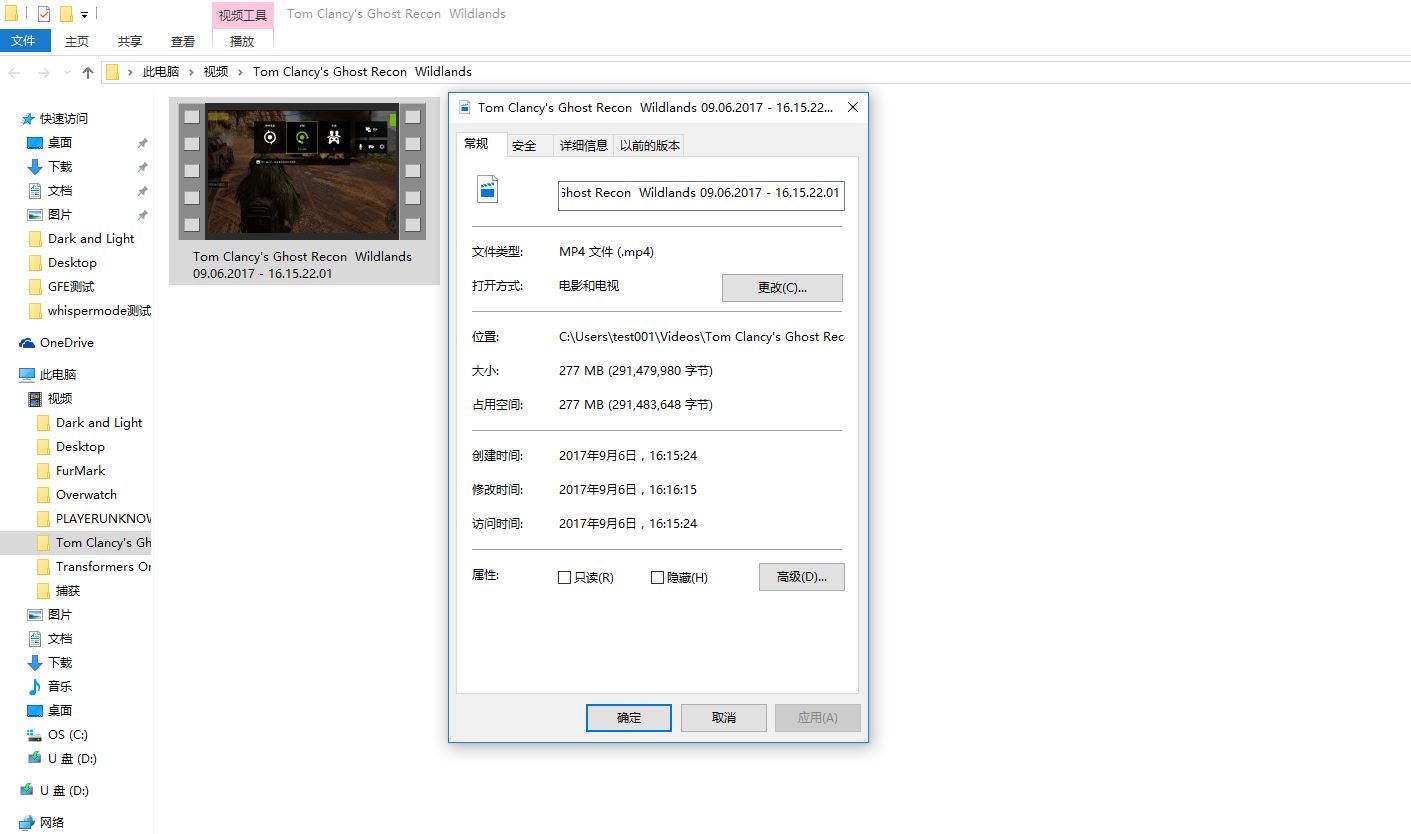Image resolution: width=1411 pixels, height=834 pixels.
Task: Select the 图片 icon under 快速访问
Action: (x=35, y=215)
